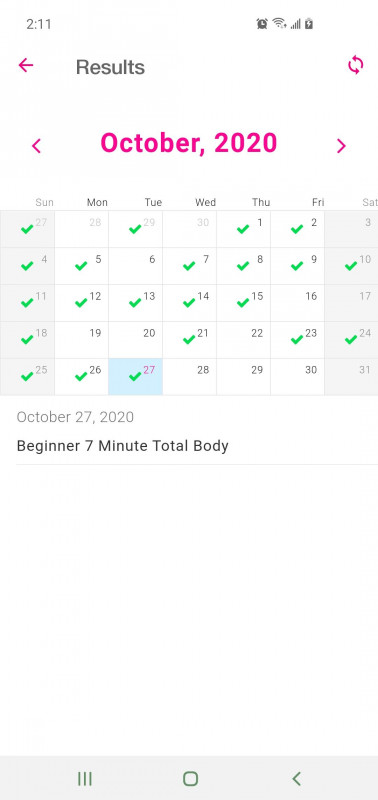Click the October, 2020 month title
The height and width of the screenshot is (800, 378).
point(189,143)
